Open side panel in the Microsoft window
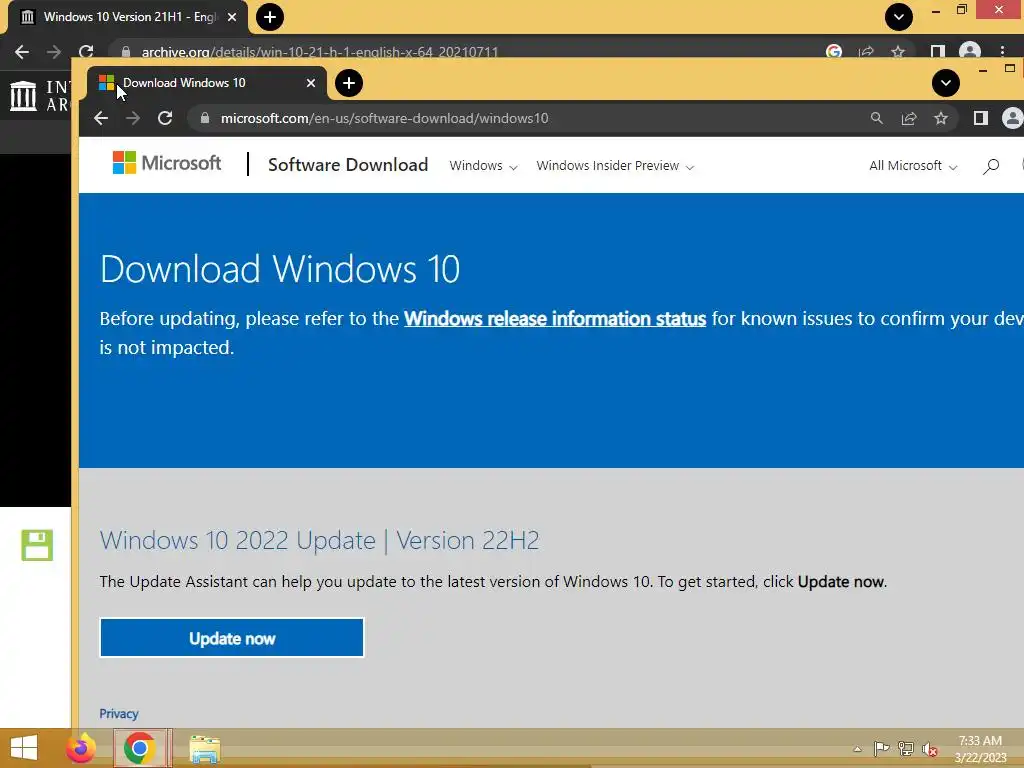The image size is (1024, 768). [980, 118]
